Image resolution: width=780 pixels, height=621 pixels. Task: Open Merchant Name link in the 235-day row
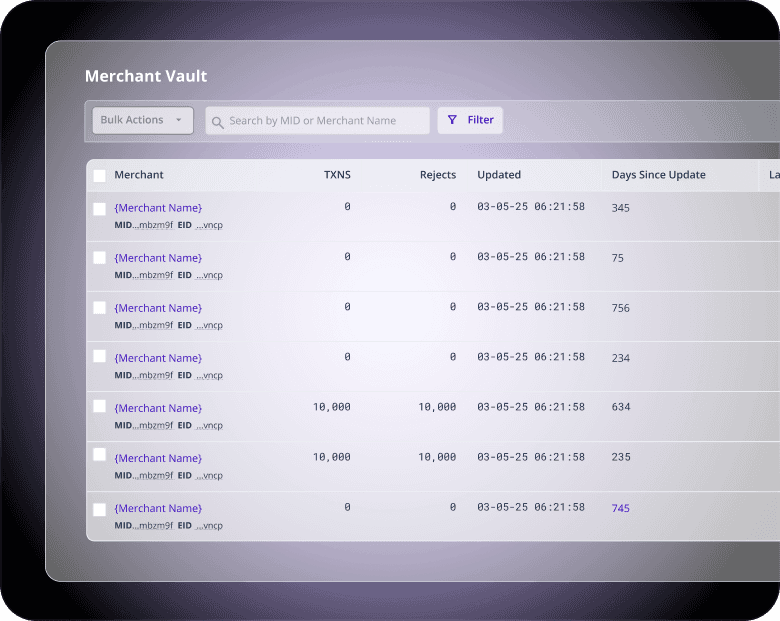(x=158, y=458)
